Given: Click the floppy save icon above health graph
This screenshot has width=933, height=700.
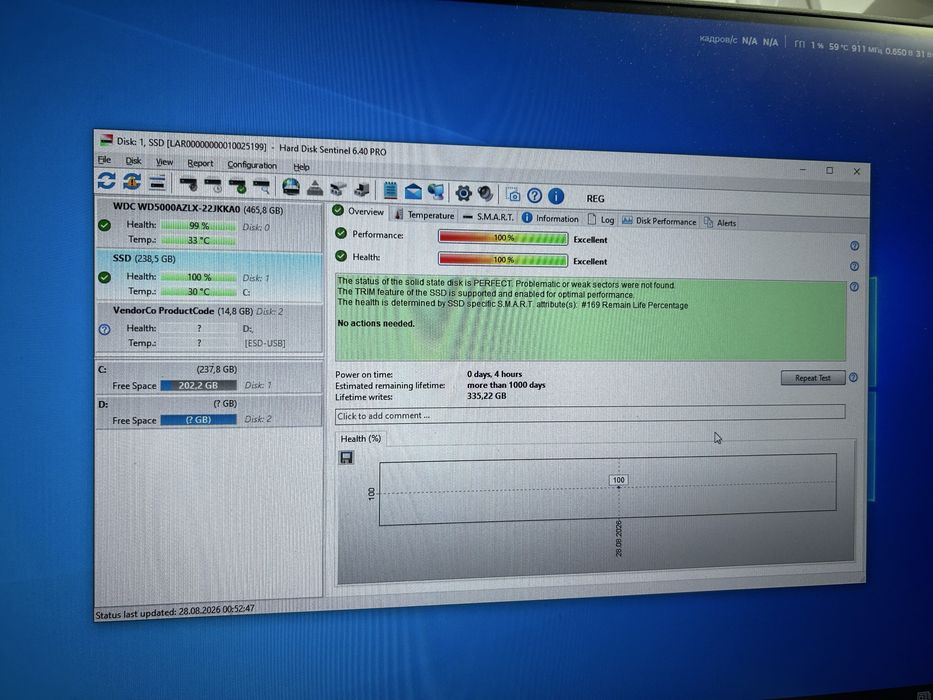Looking at the screenshot, I should pyautogui.click(x=346, y=457).
